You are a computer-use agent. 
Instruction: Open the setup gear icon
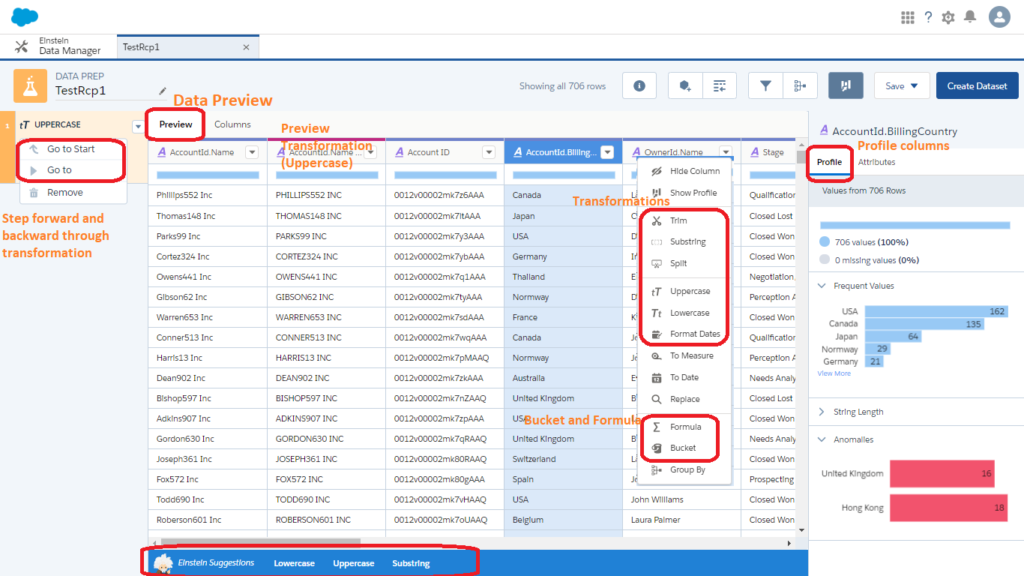(x=948, y=18)
